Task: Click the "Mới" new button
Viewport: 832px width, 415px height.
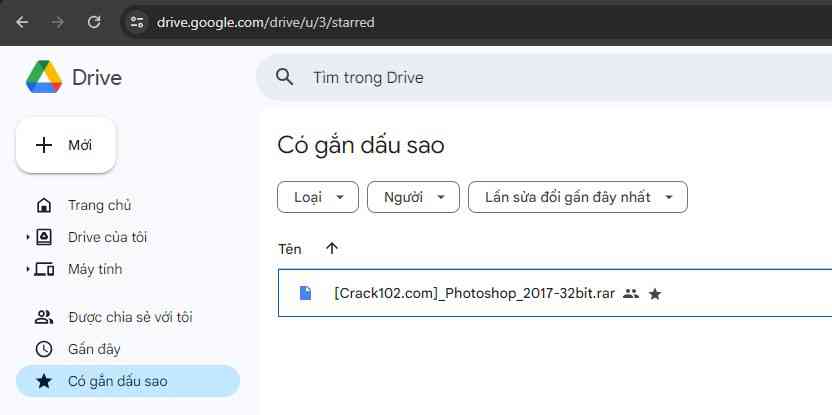Action: (66, 145)
